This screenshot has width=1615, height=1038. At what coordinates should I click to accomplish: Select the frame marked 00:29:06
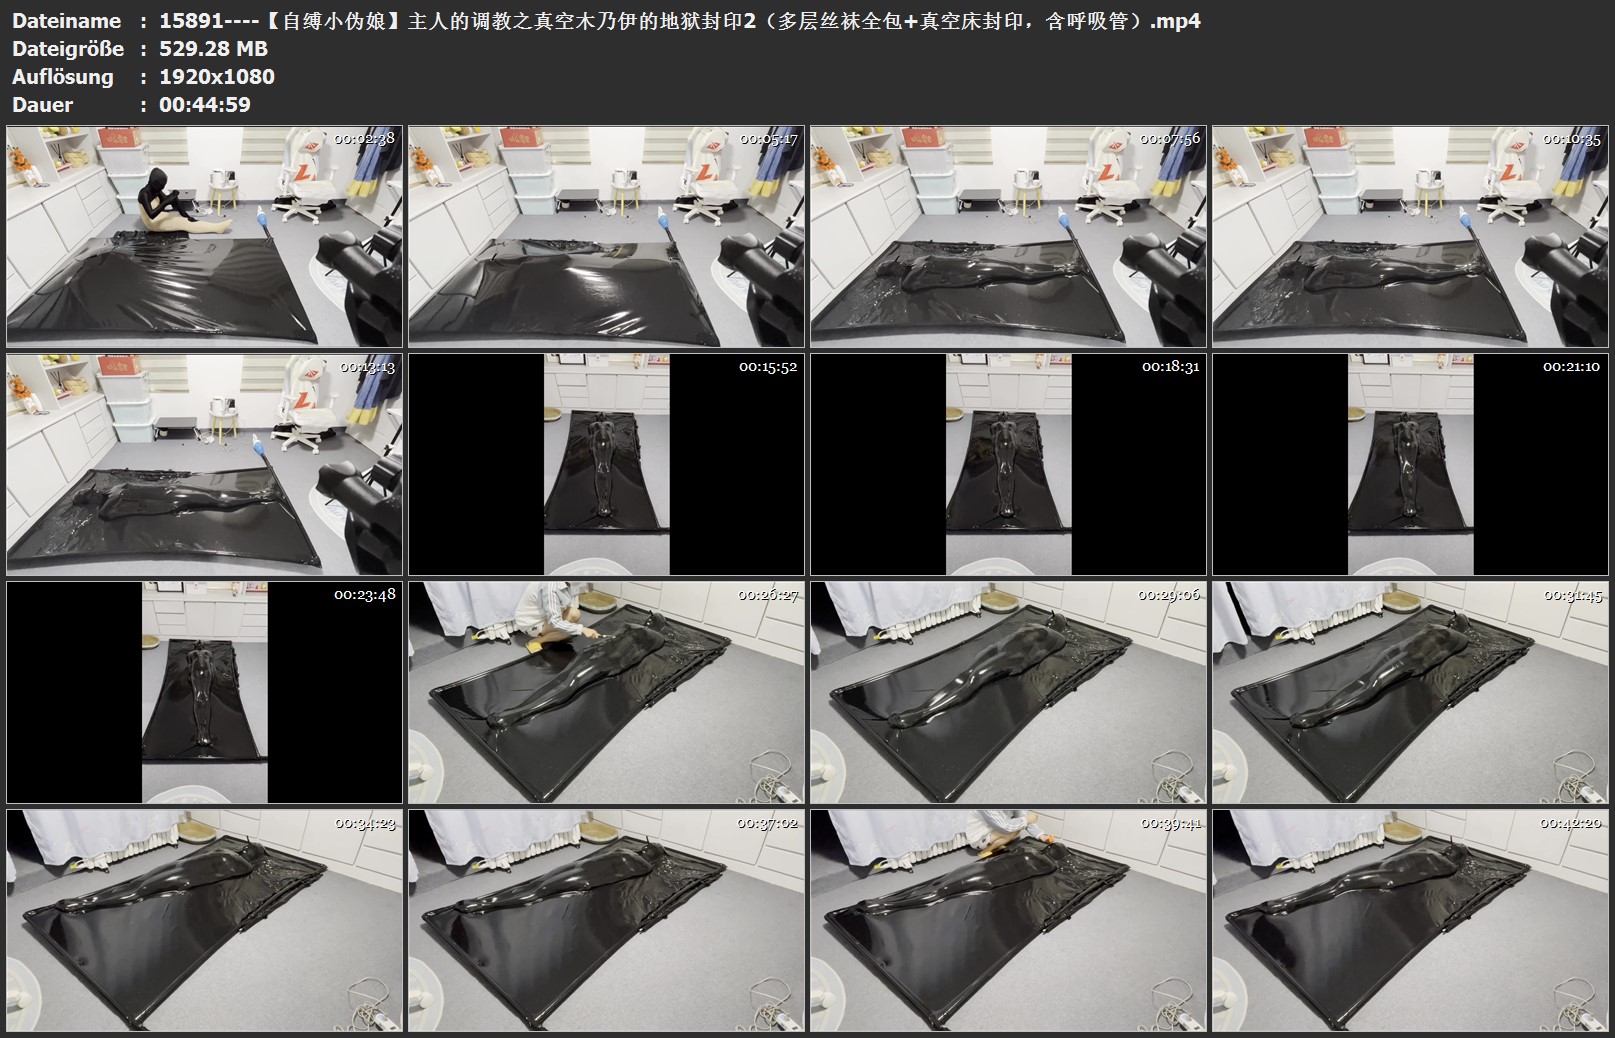pyautogui.click(x=1008, y=692)
